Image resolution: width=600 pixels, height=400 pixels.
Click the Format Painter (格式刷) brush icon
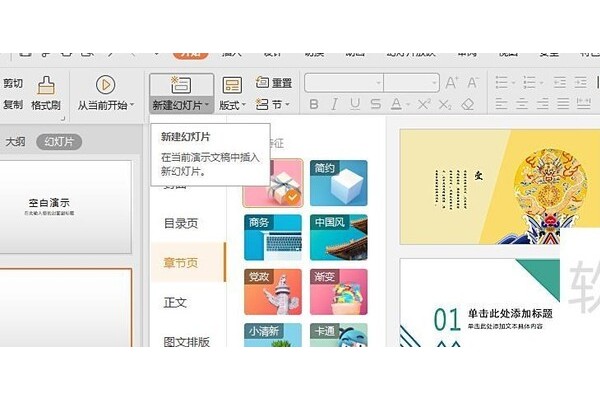(x=46, y=86)
